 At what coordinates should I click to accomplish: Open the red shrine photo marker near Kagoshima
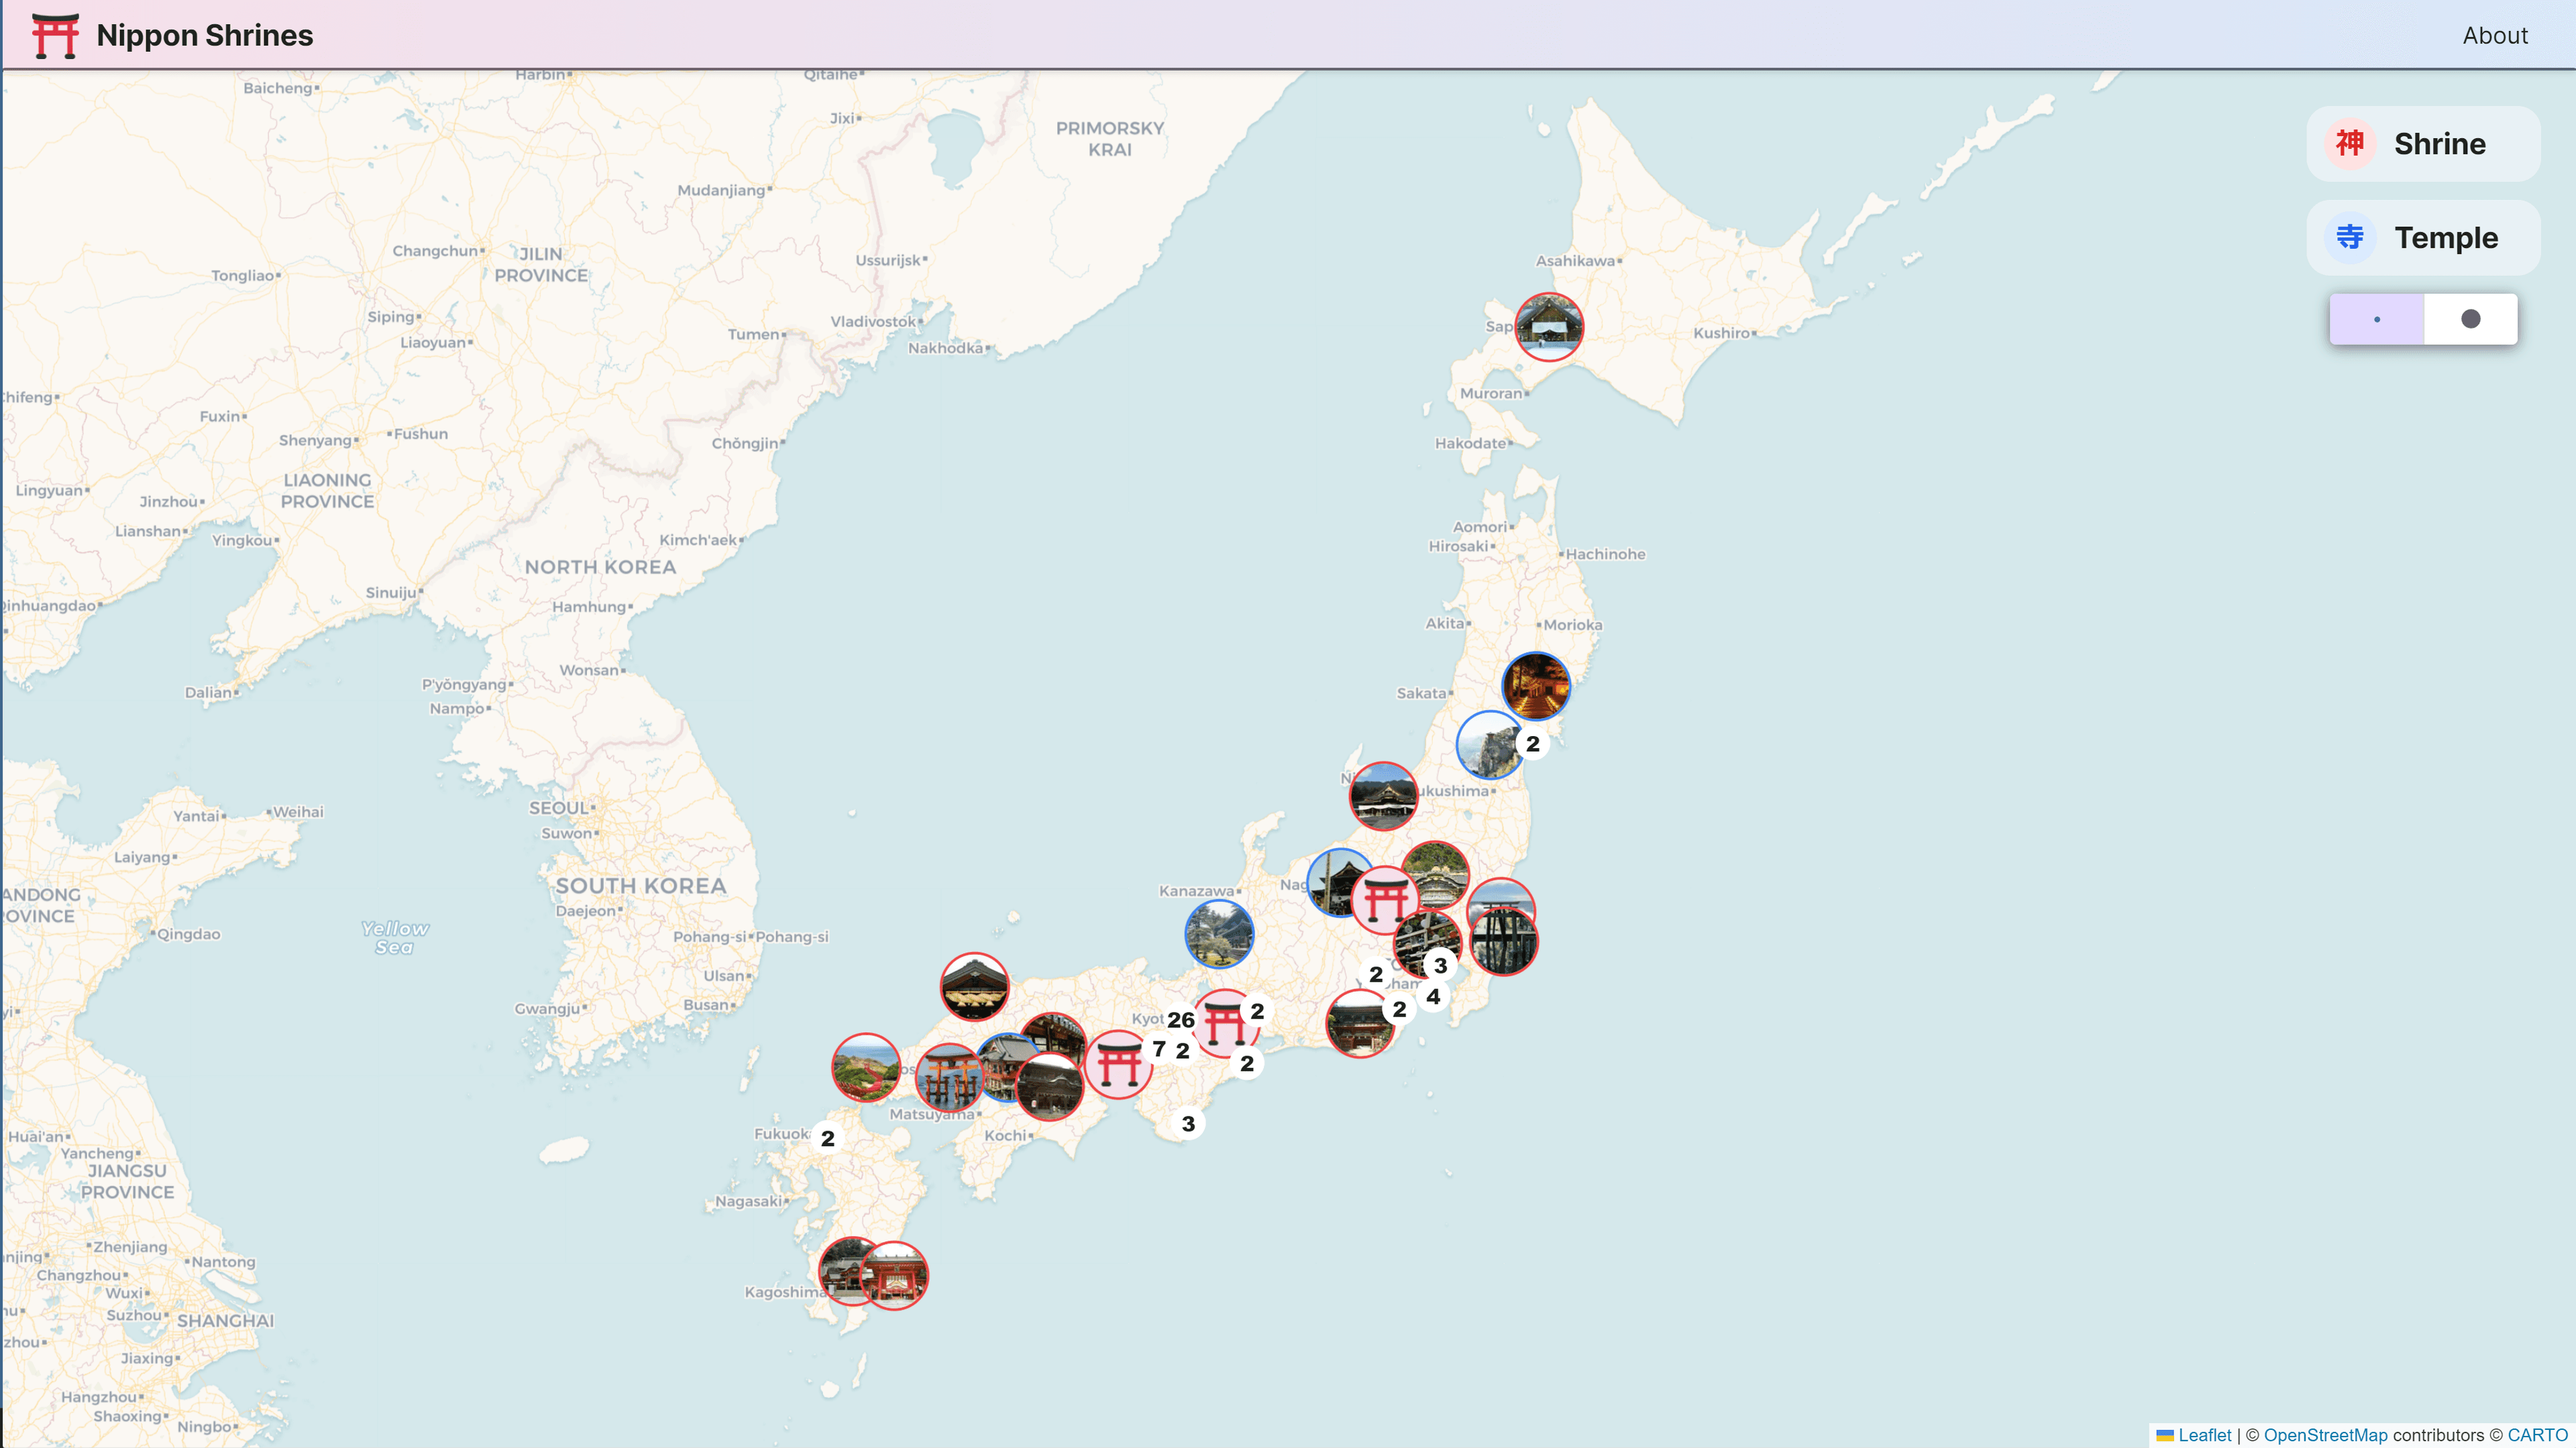[894, 1276]
